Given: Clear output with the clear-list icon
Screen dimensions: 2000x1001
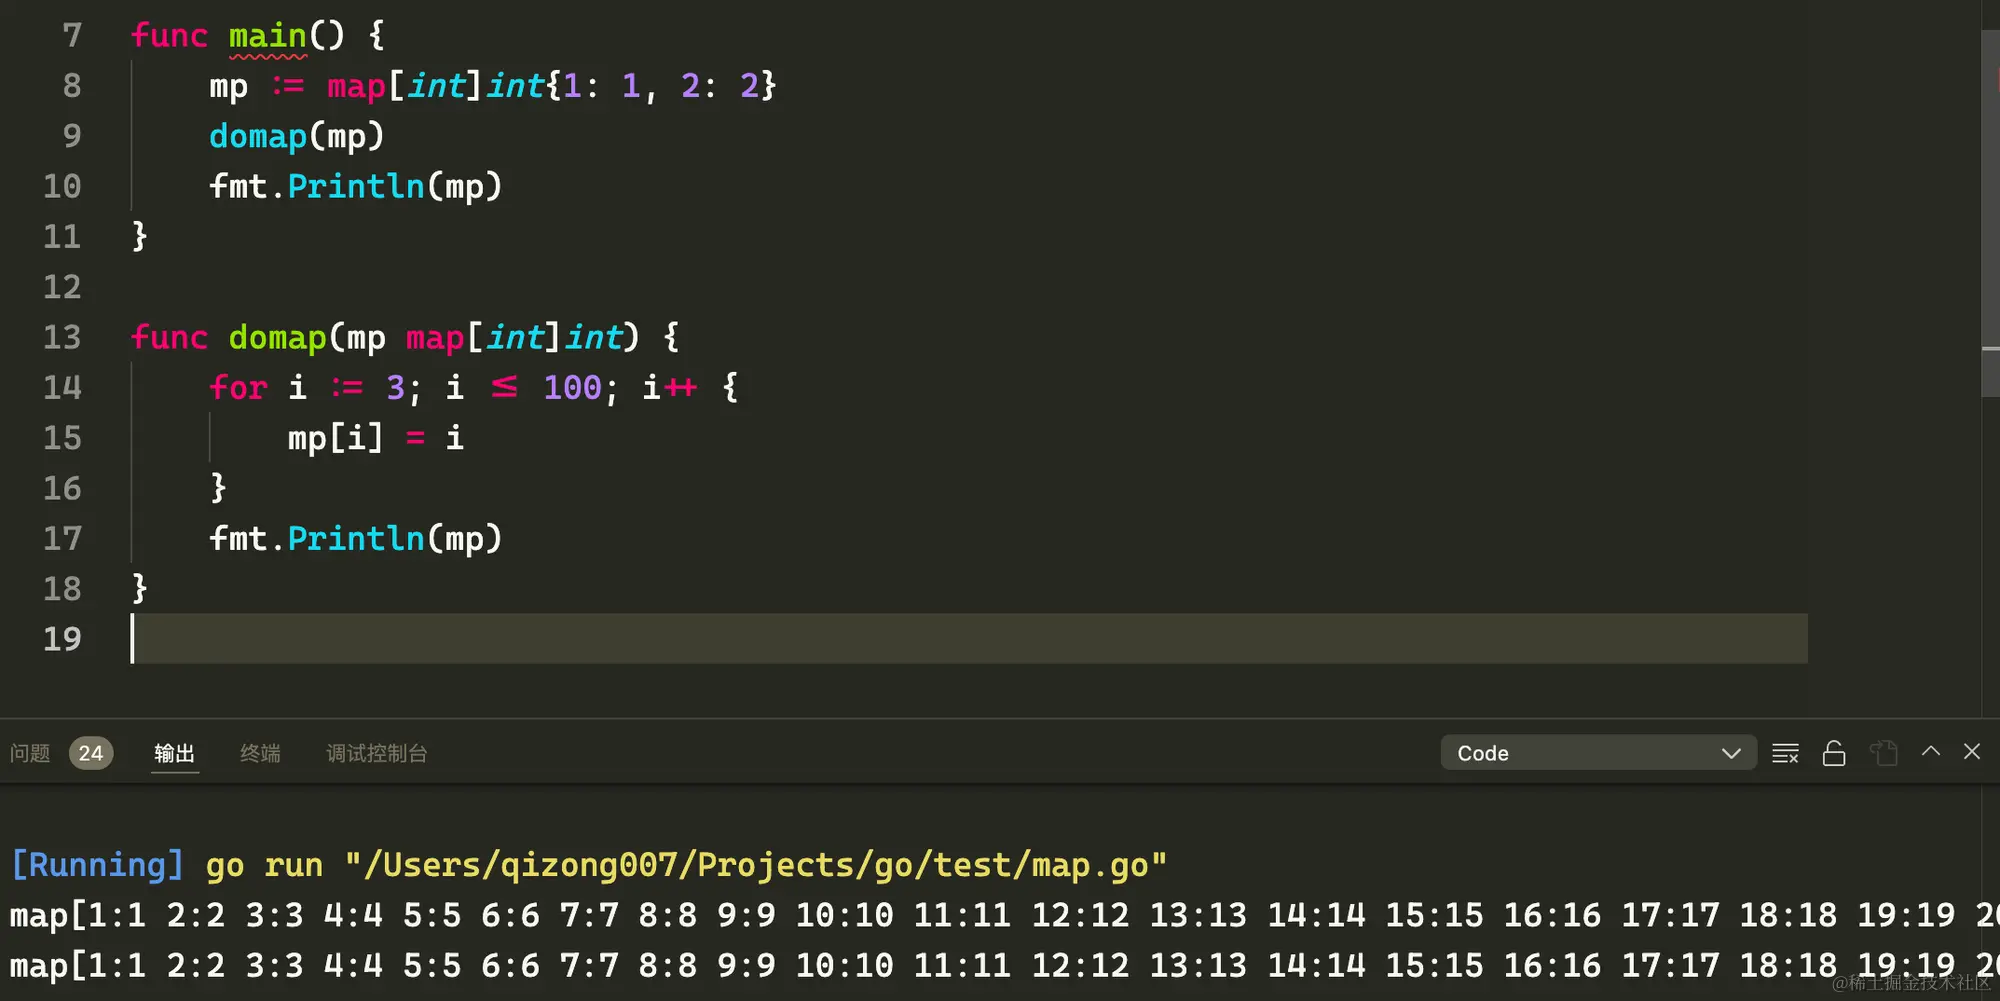Looking at the screenshot, I should (1785, 753).
